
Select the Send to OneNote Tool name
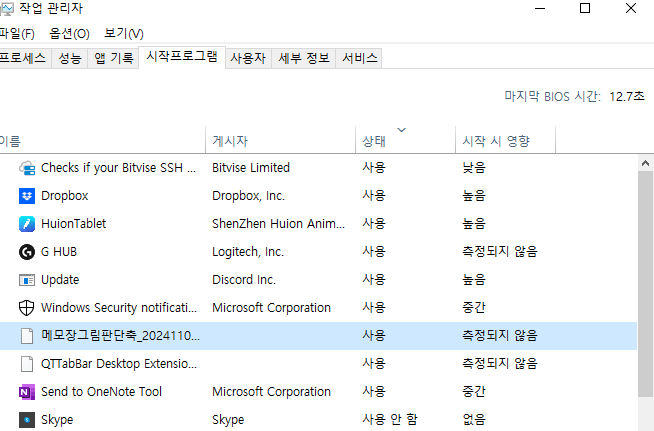tap(101, 392)
